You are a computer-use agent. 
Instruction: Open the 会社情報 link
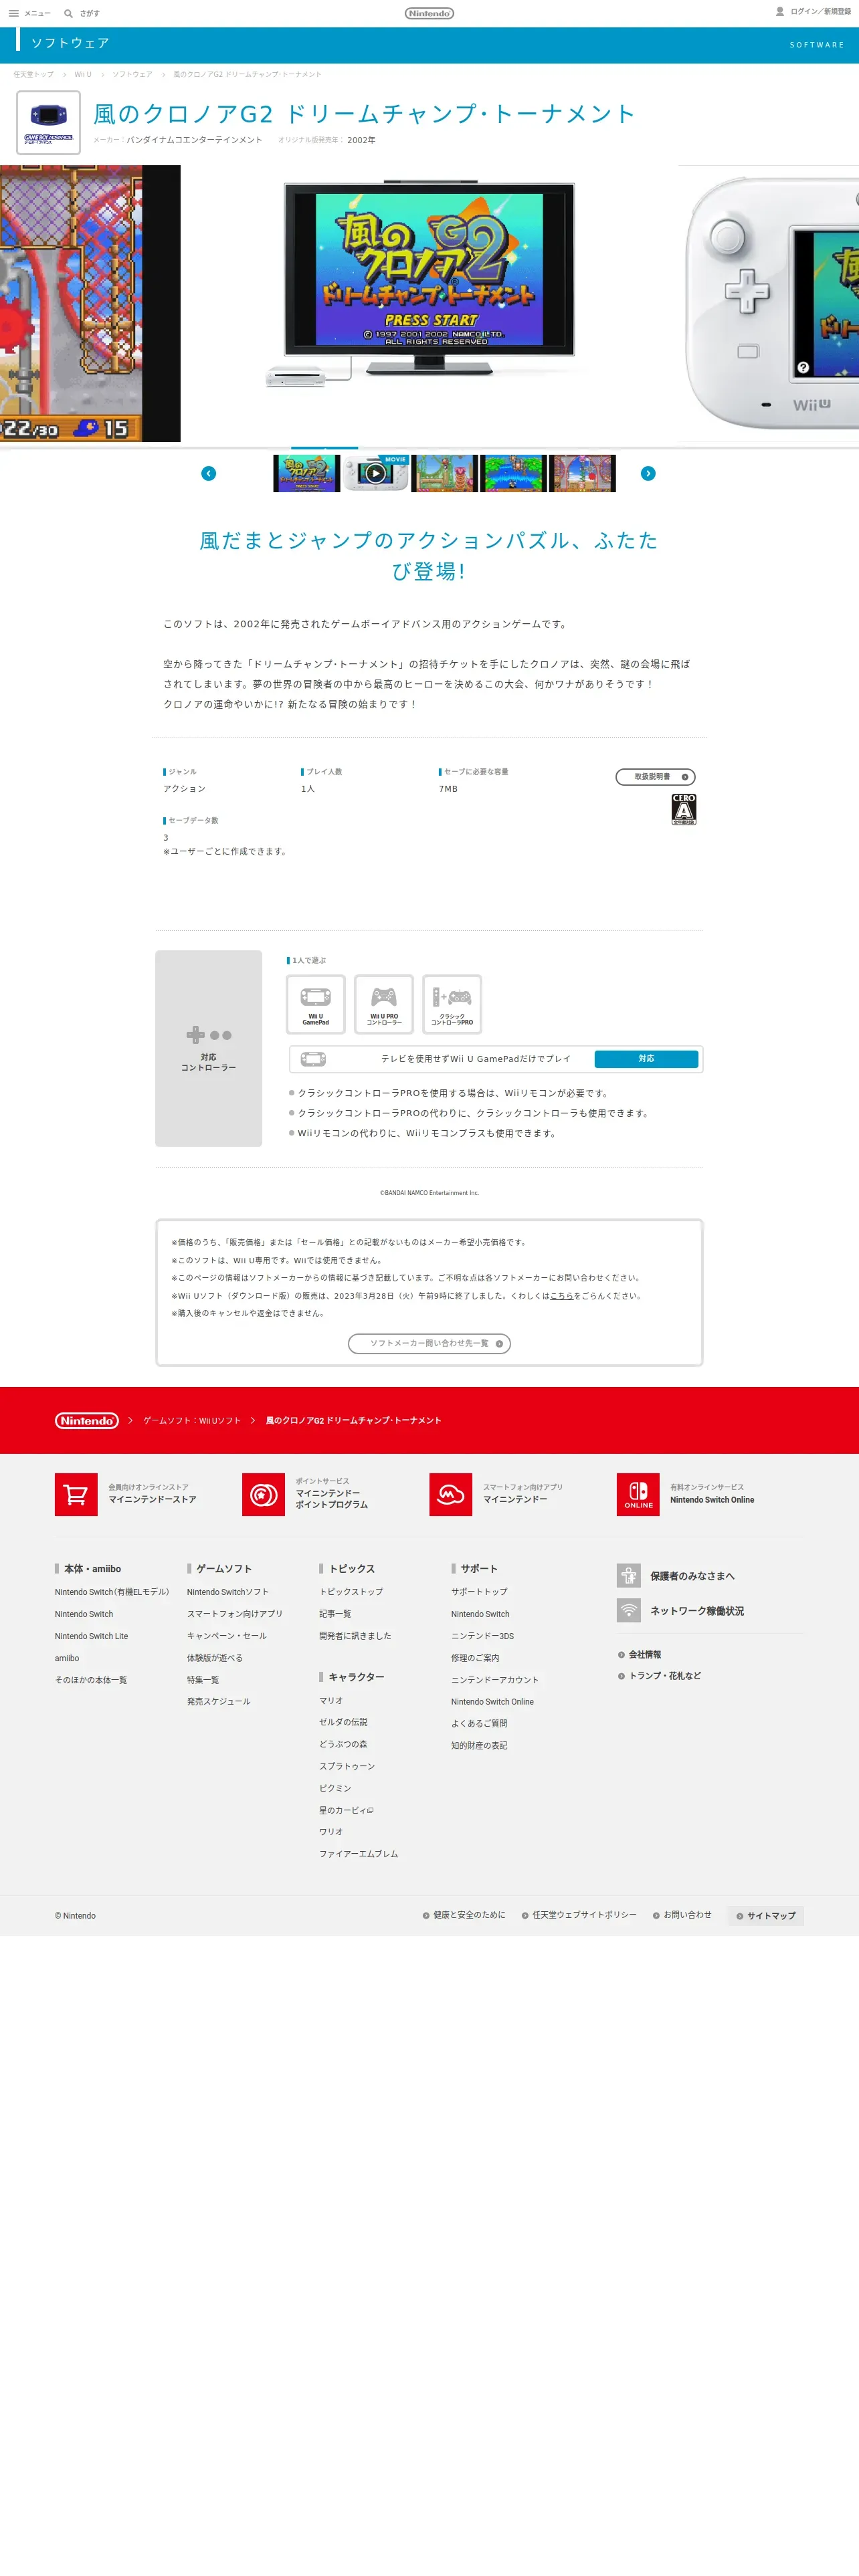click(x=644, y=1655)
